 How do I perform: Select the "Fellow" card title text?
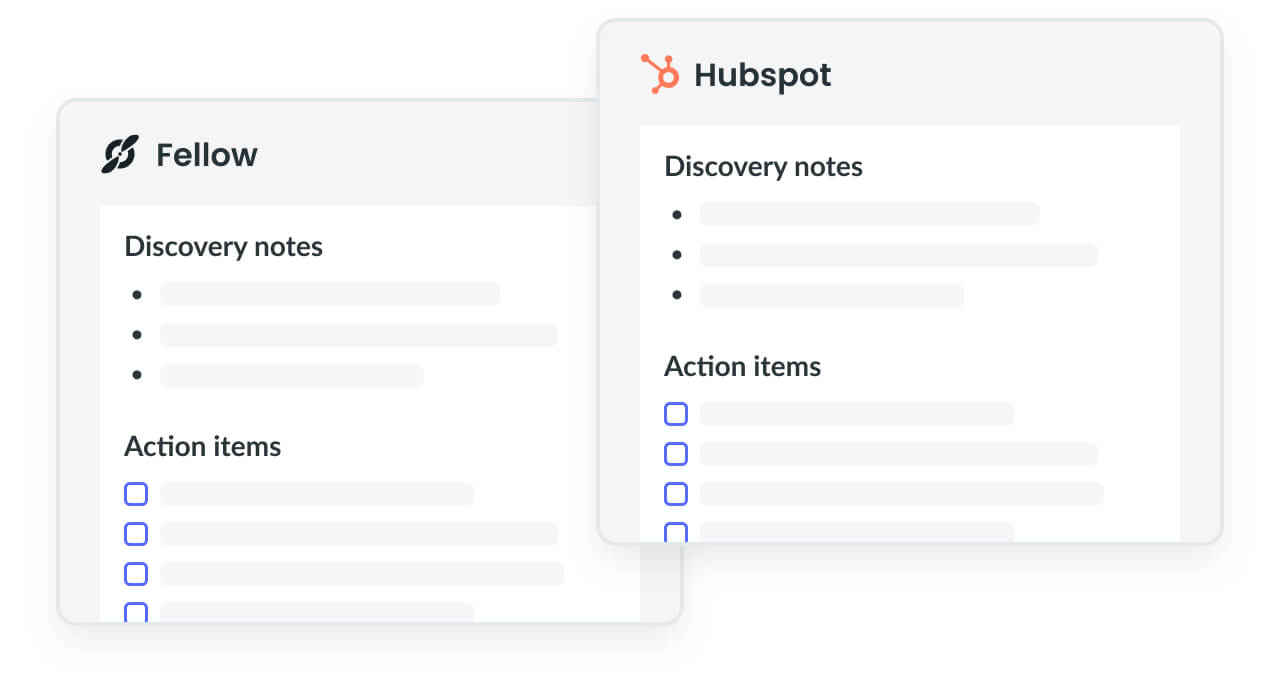207,155
